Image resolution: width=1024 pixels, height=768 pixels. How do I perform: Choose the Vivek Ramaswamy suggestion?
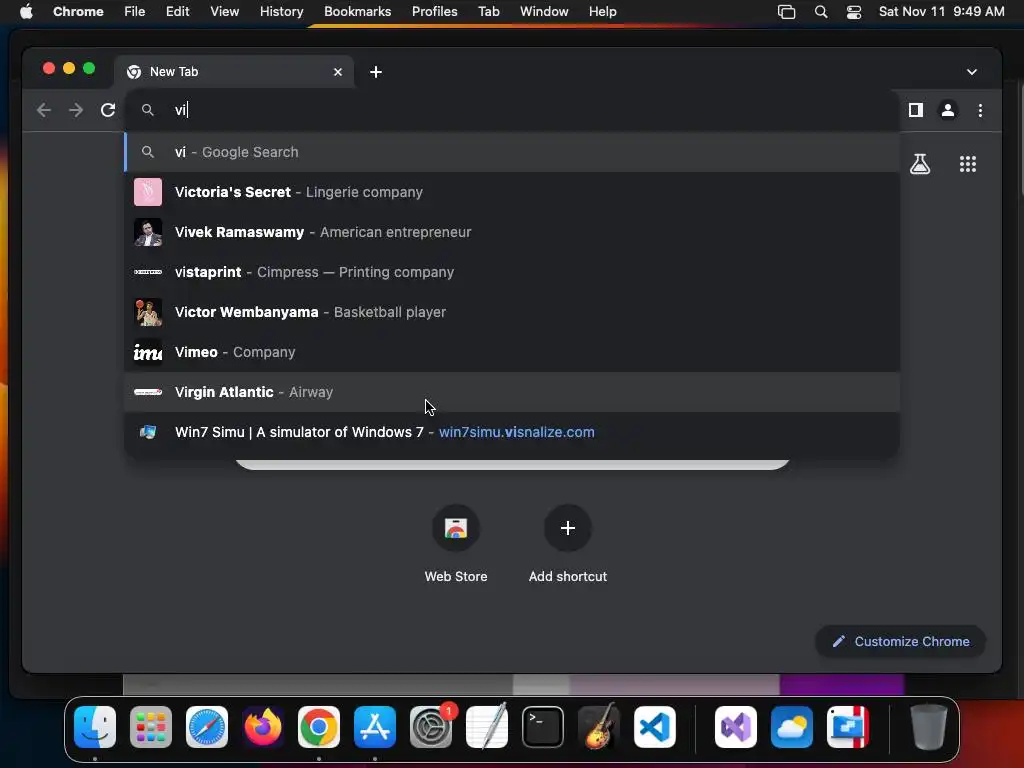click(513, 232)
